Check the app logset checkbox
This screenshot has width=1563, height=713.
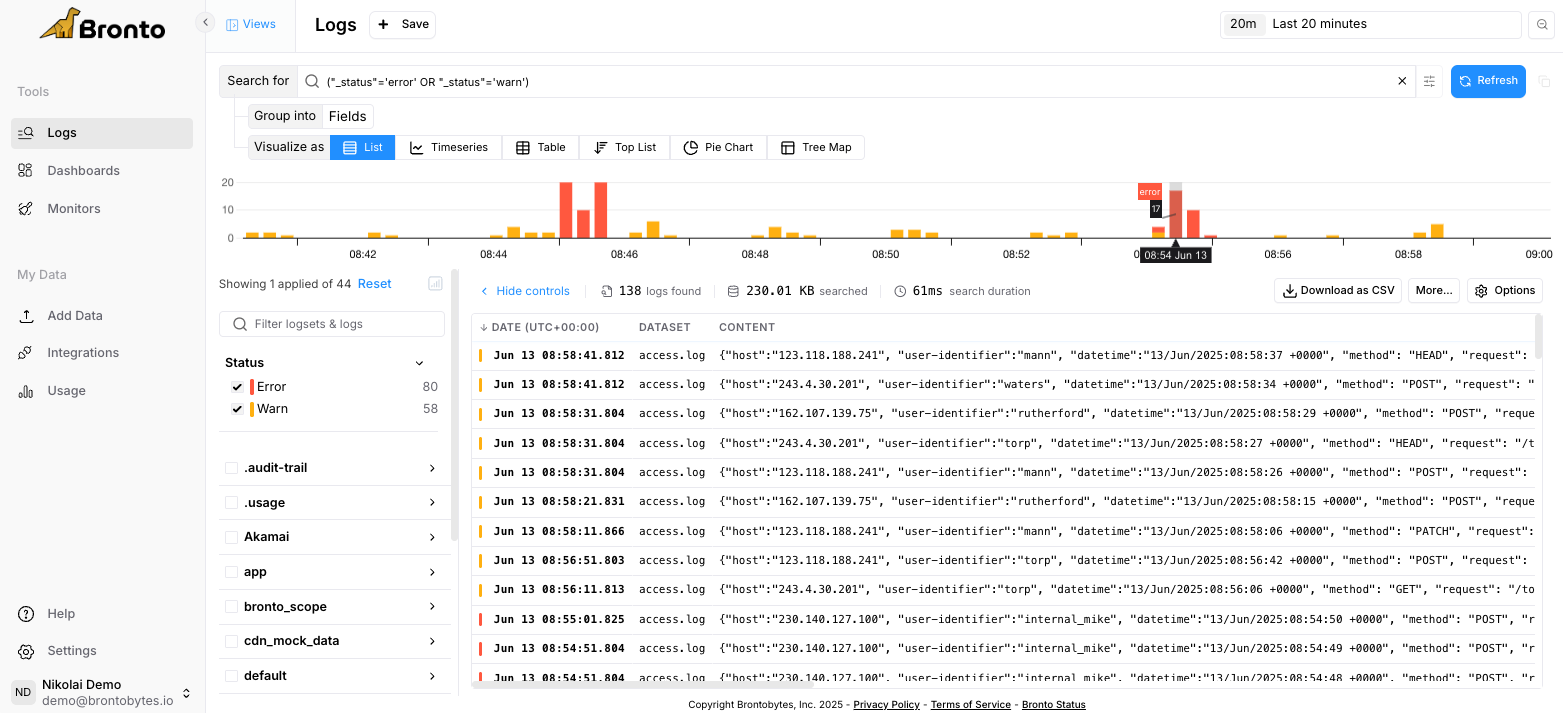click(232, 572)
